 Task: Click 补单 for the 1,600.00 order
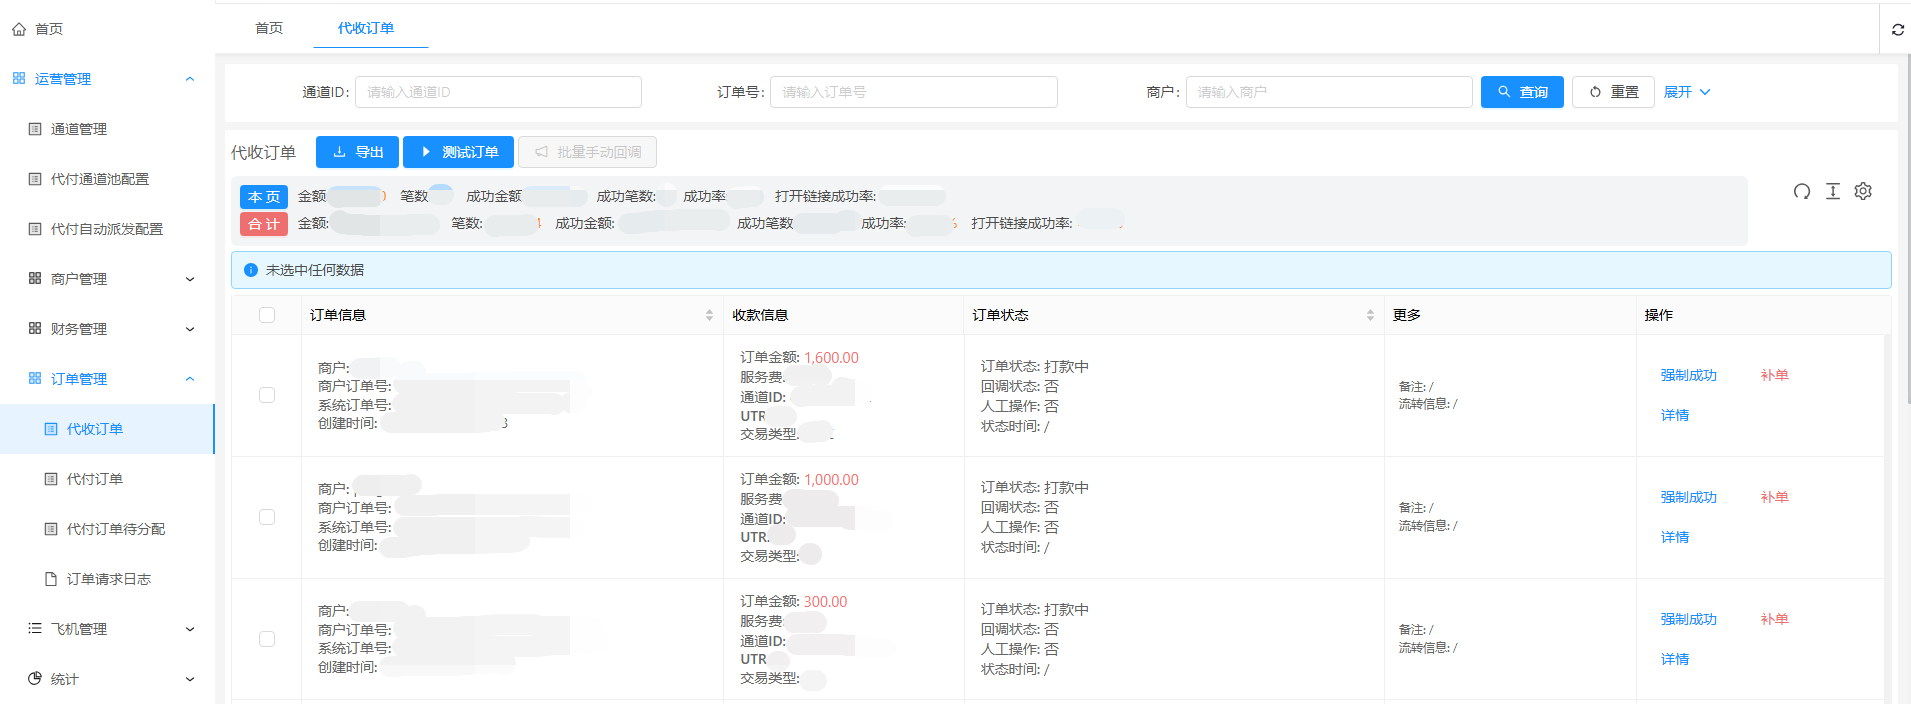[x=1774, y=375]
